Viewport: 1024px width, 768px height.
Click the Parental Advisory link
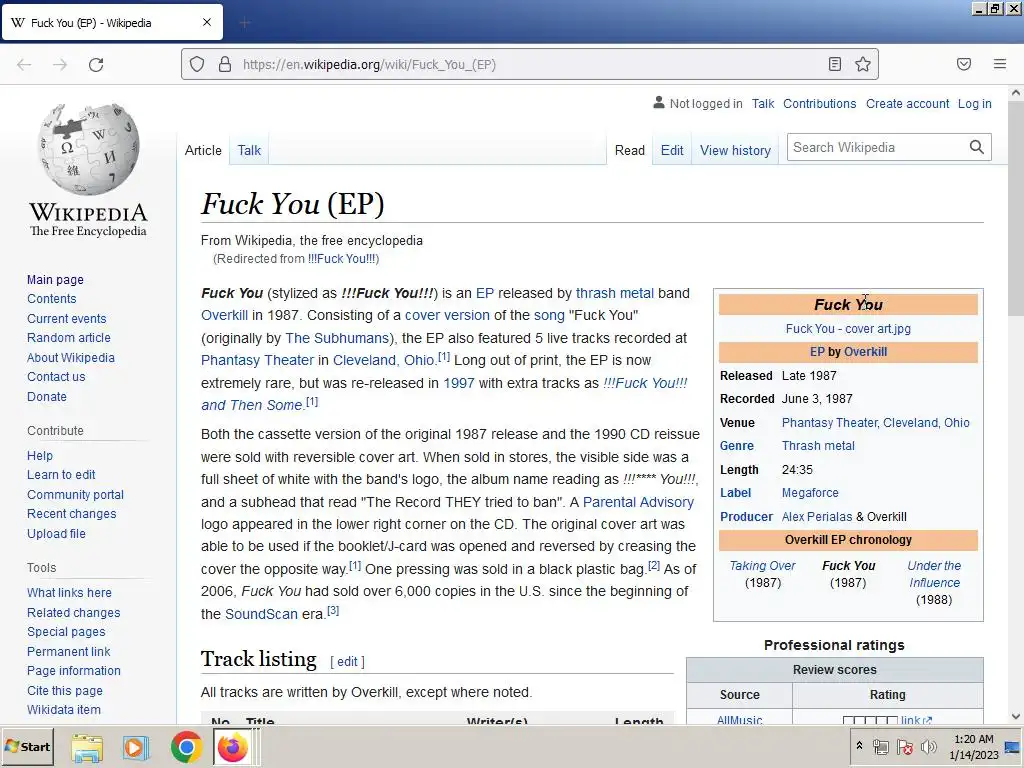coord(637,502)
